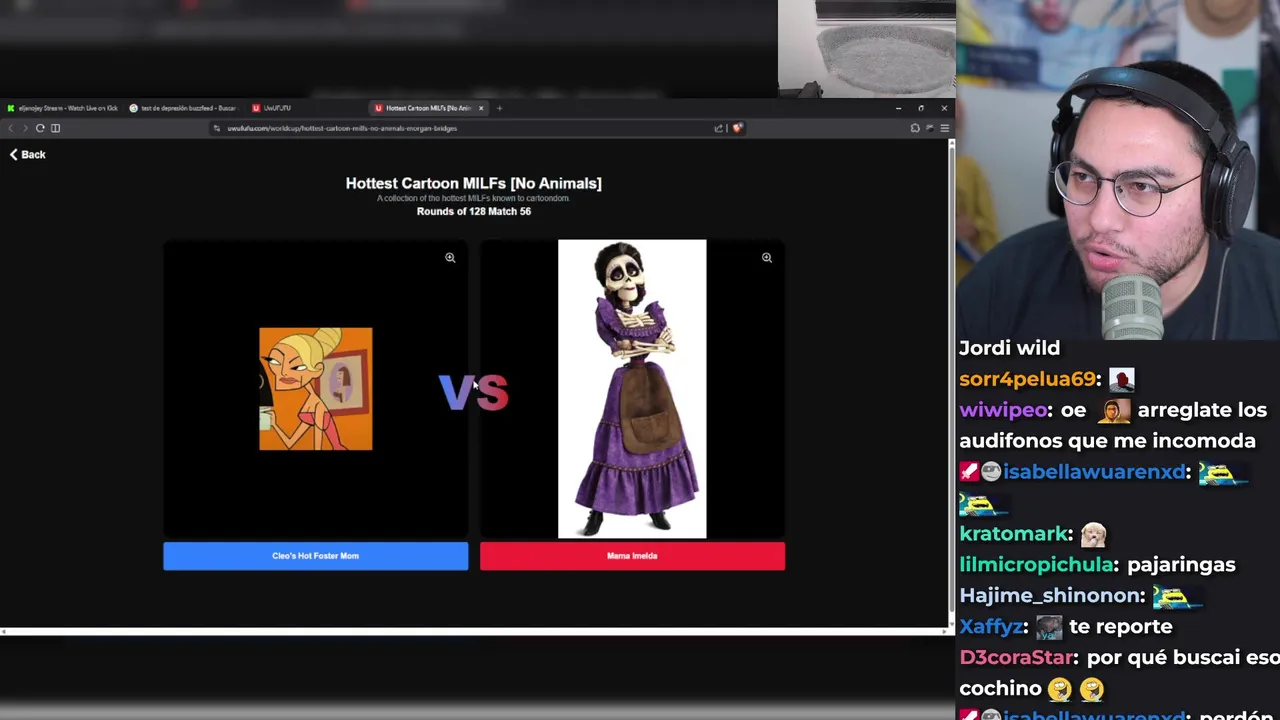Viewport: 1280px width, 720px height.
Task: Open the Brave shields icon
Action: (737, 128)
